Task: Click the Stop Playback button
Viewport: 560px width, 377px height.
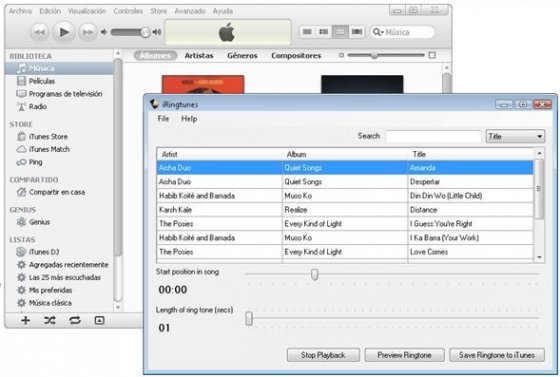Action: tap(323, 355)
